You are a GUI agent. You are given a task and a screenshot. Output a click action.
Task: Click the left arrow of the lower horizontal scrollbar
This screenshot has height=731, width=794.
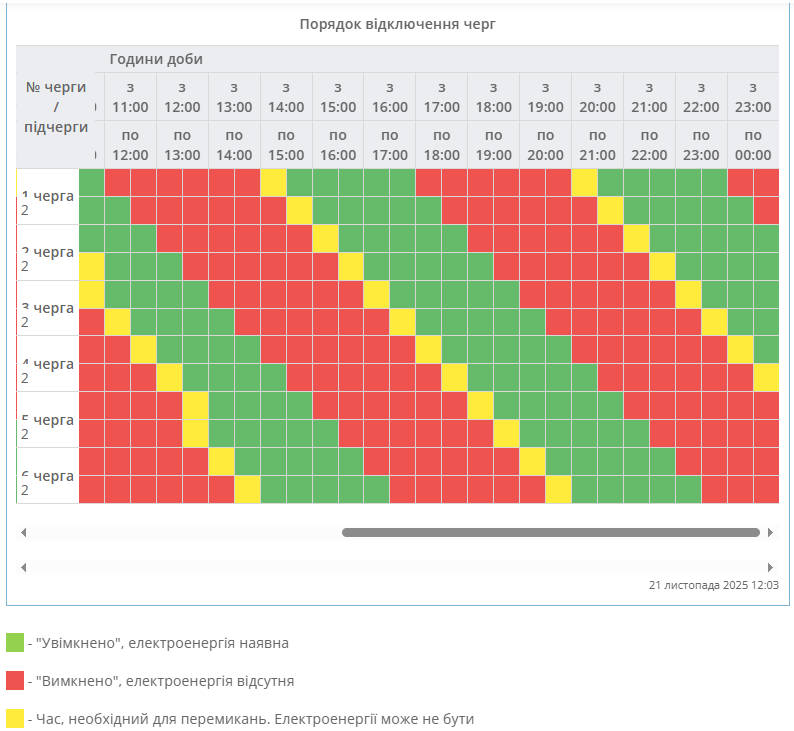click(24, 567)
